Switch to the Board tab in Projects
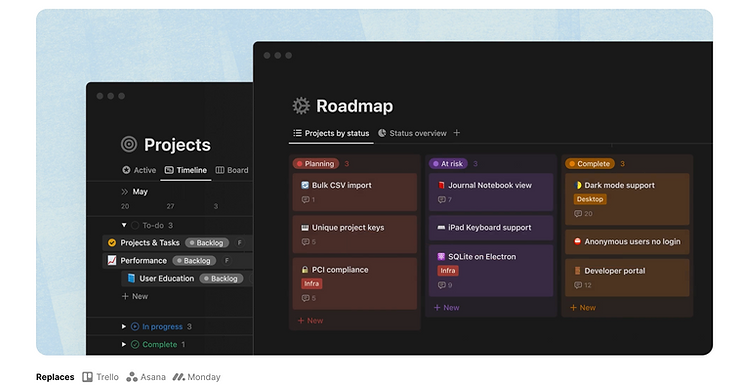740x388 pixels. click(232, 170)
